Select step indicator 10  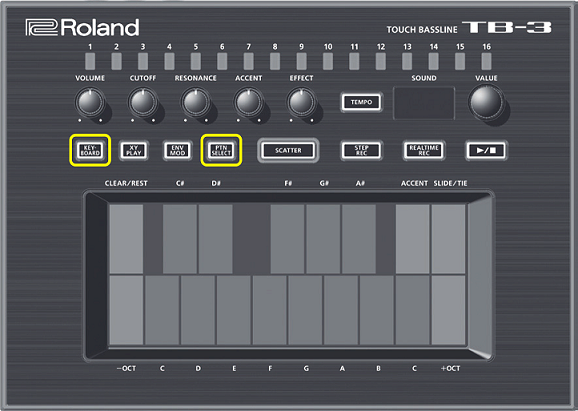(x=328, y=61)
